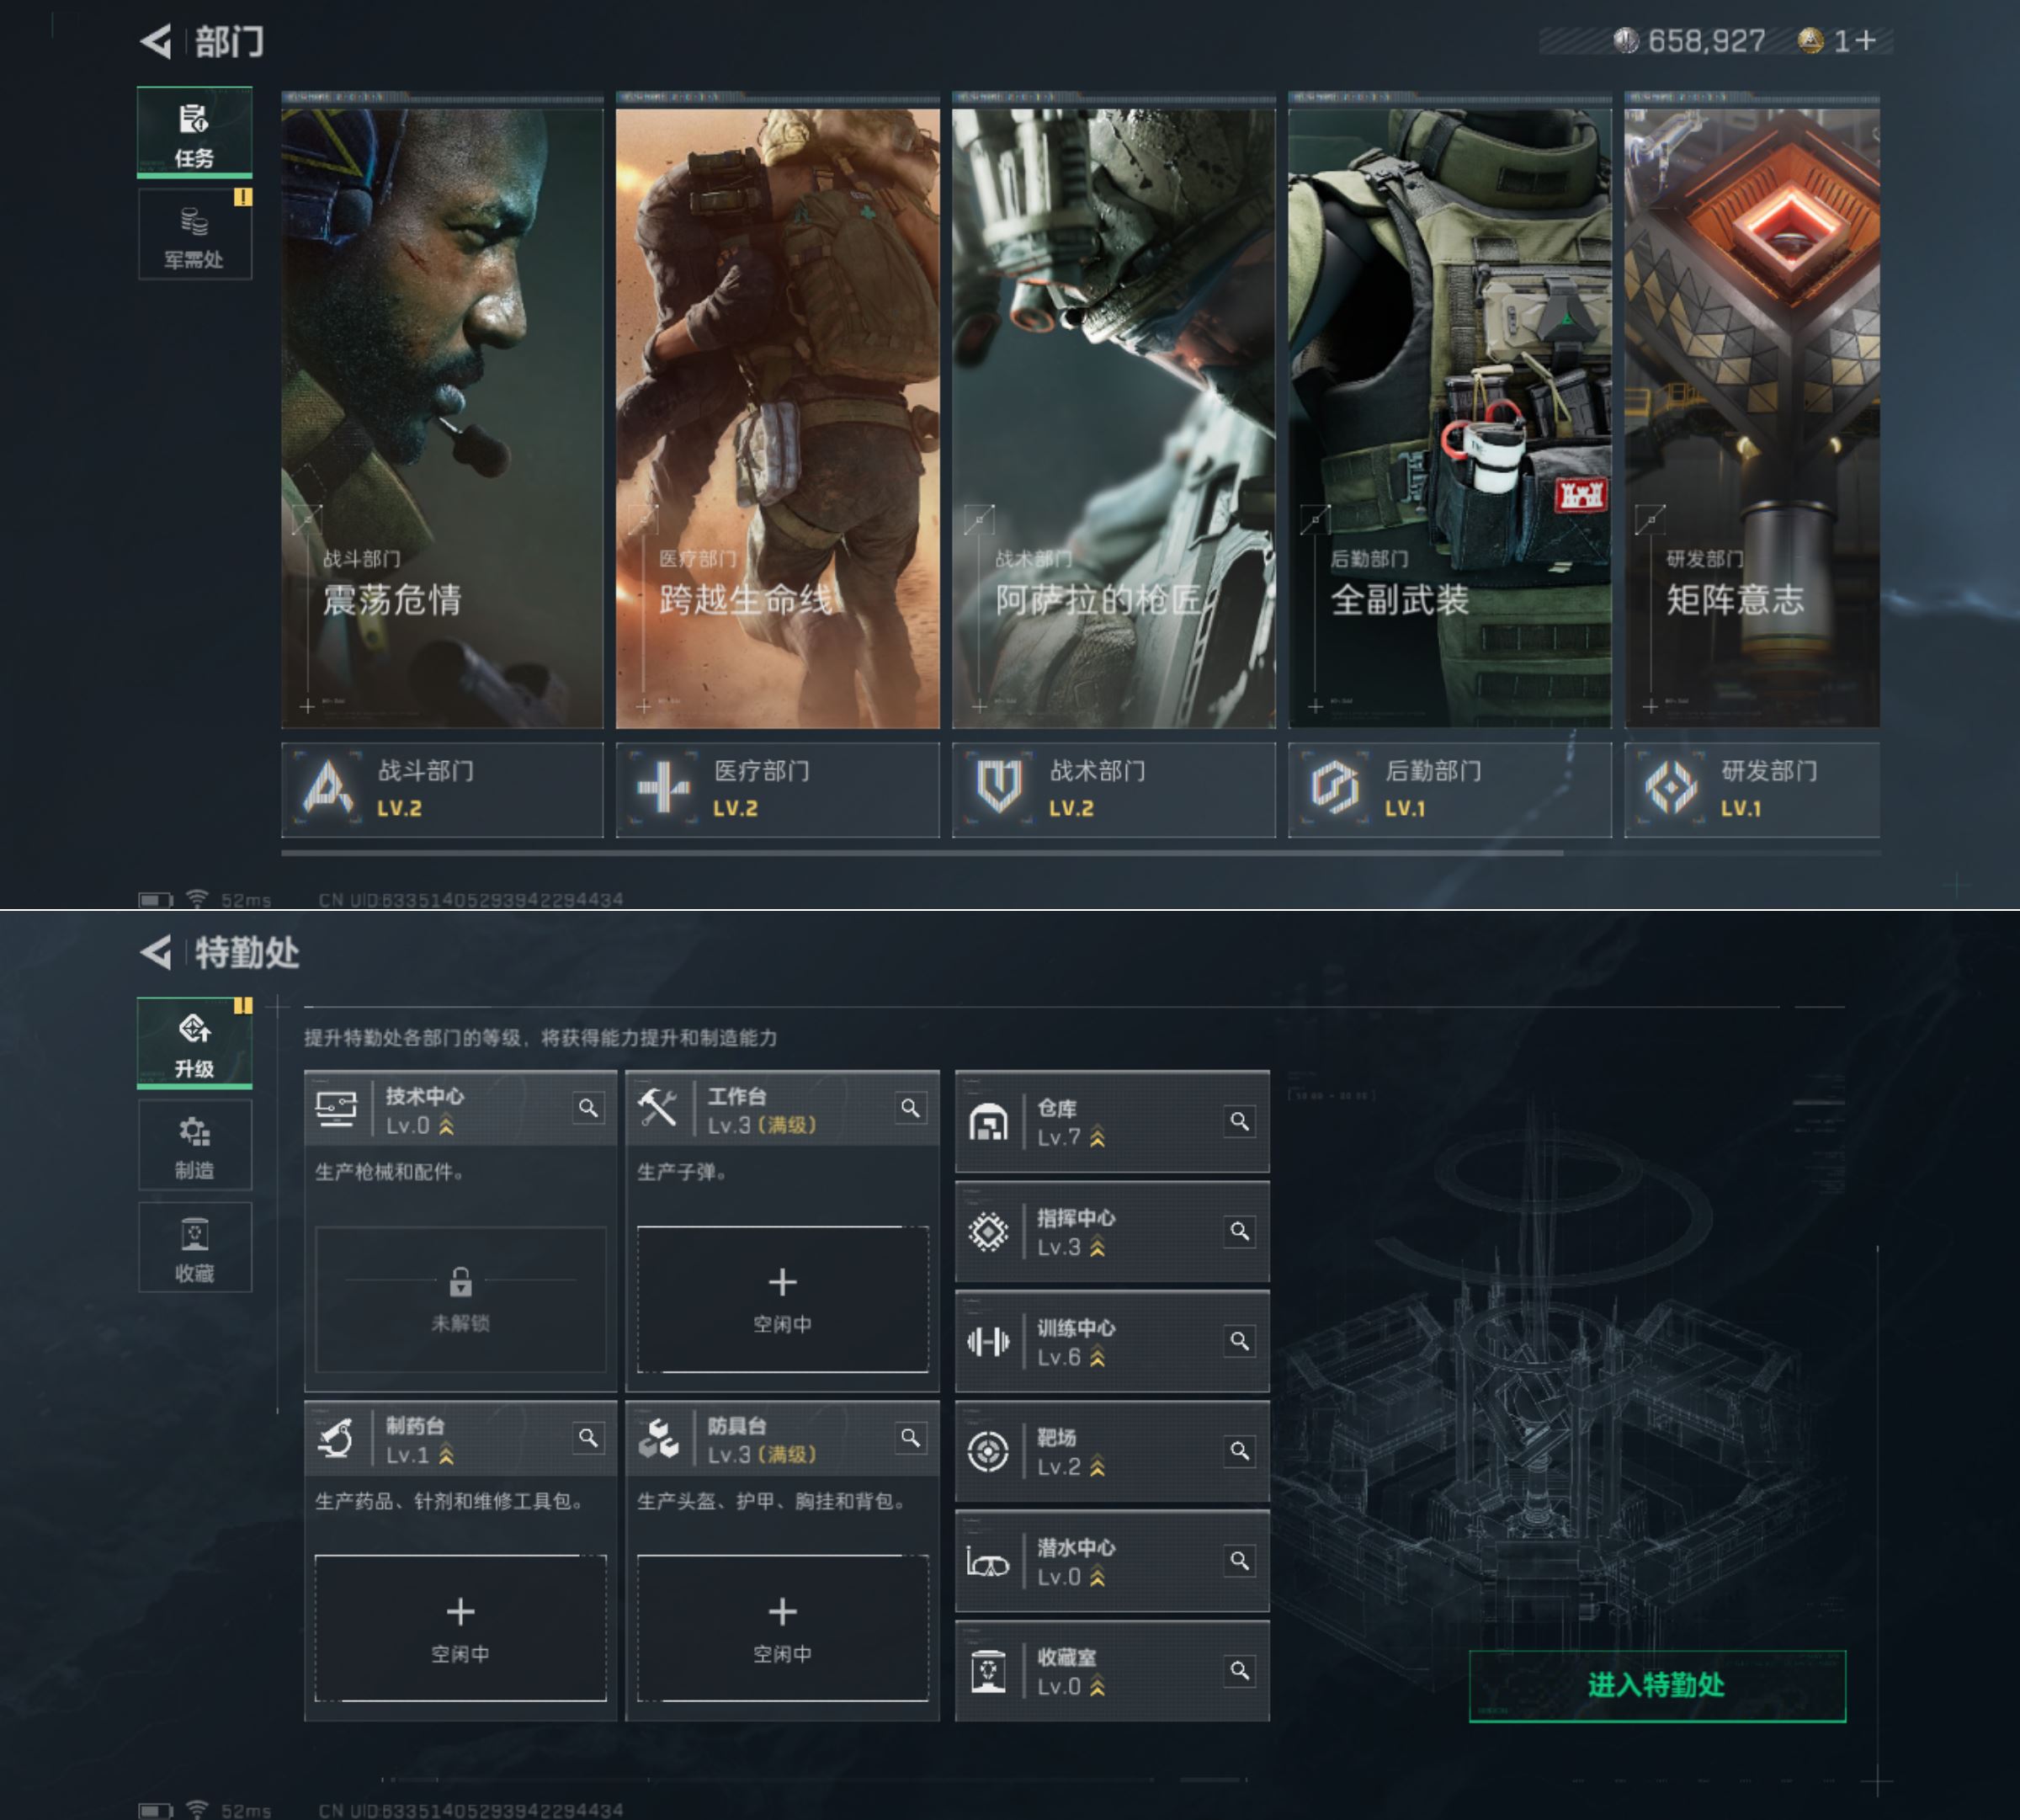Select 战斗部门 LV.2 panel
The width and height of the screenshot is (2020, 1820).
442,789
